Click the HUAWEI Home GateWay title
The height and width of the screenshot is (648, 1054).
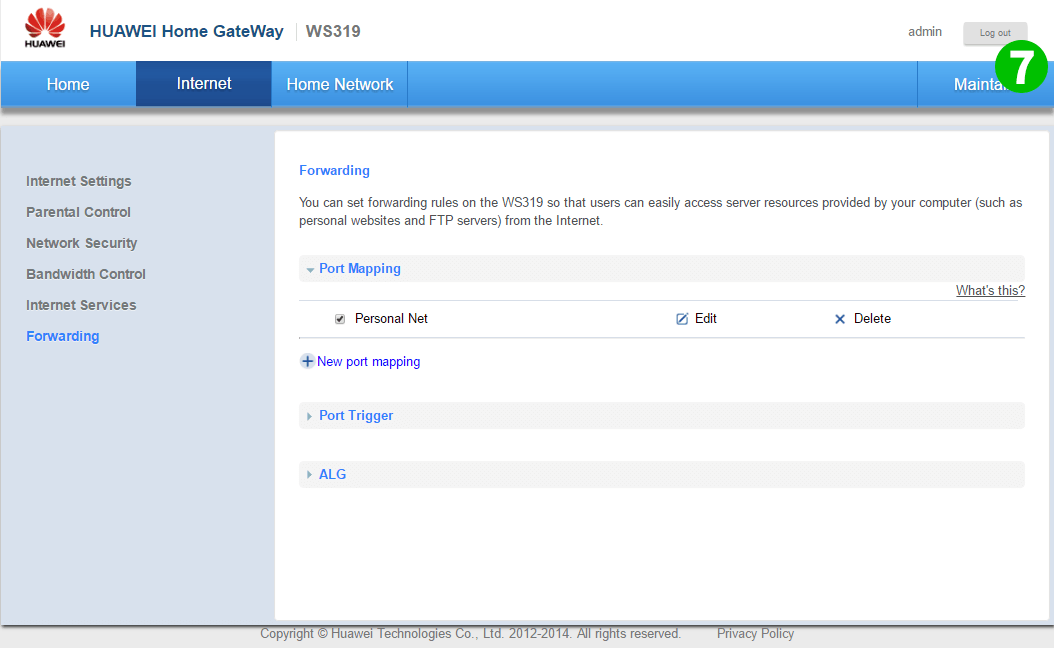coord(186,32)
